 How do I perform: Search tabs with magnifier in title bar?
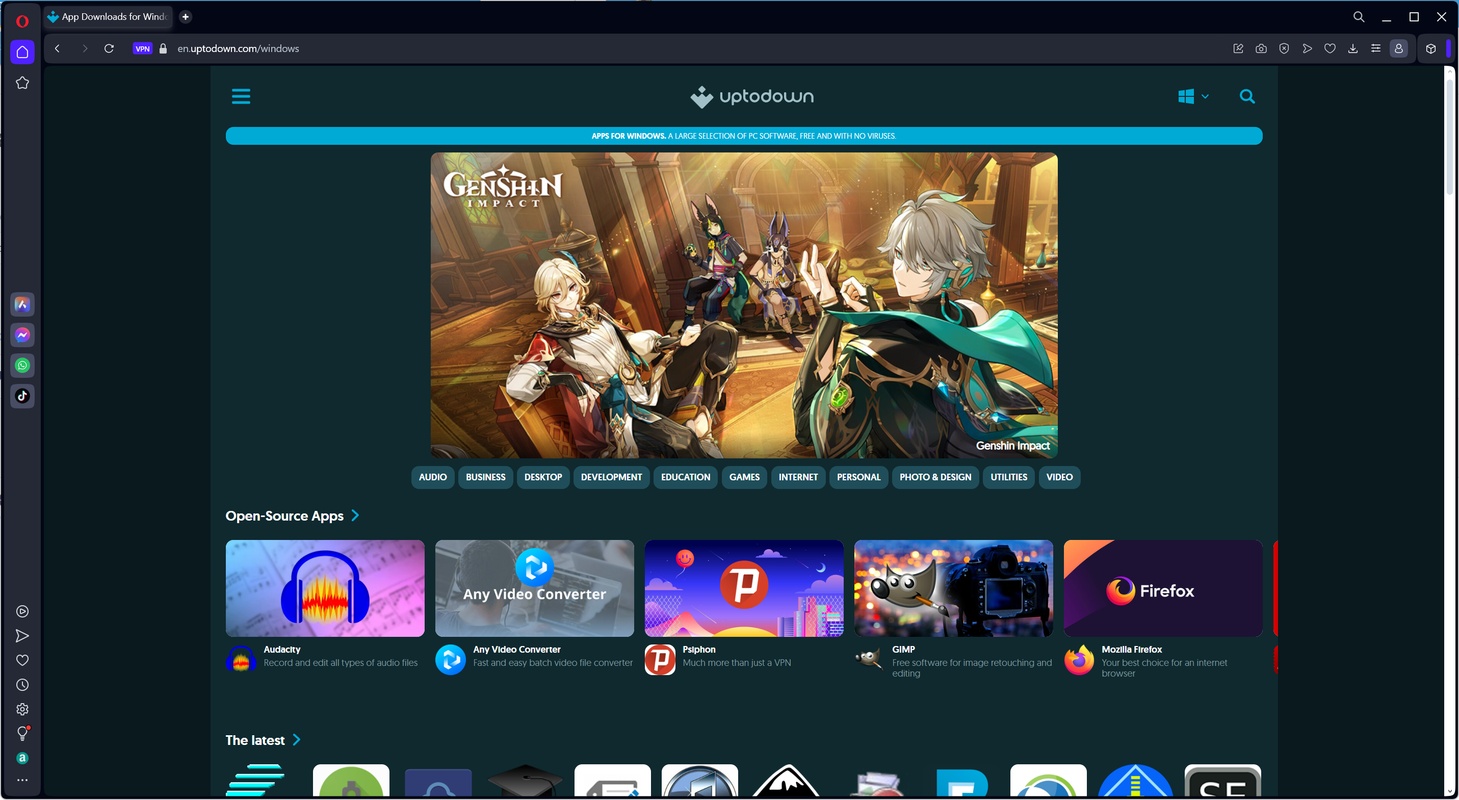[x=1359, y=17]
